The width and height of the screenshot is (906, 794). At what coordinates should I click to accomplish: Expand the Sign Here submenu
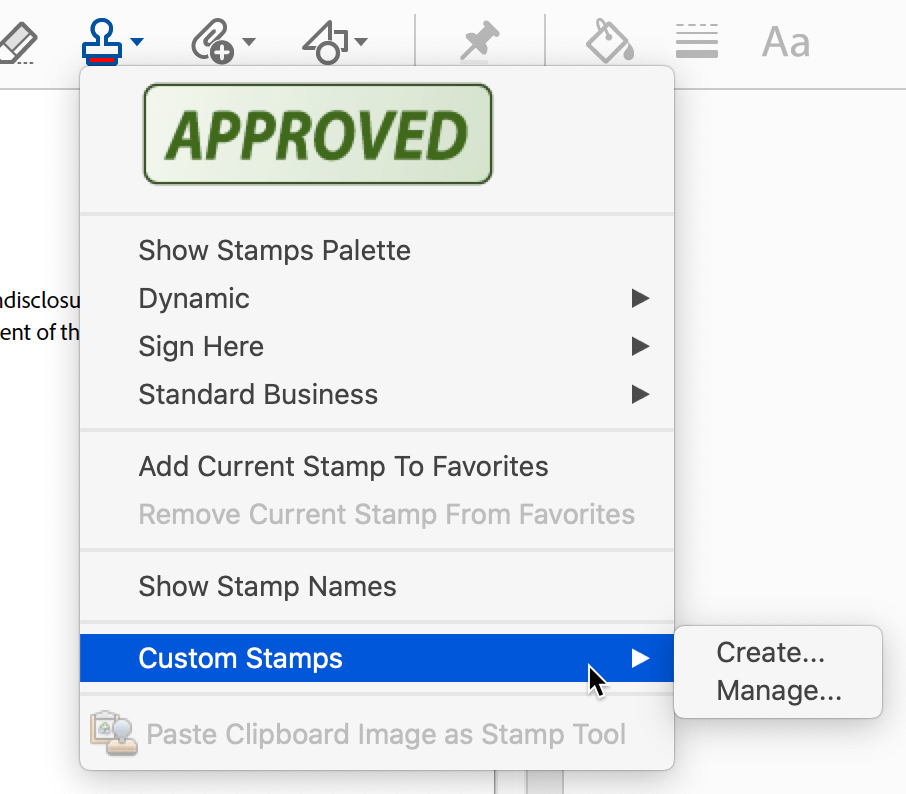click(x=201, y=346)
